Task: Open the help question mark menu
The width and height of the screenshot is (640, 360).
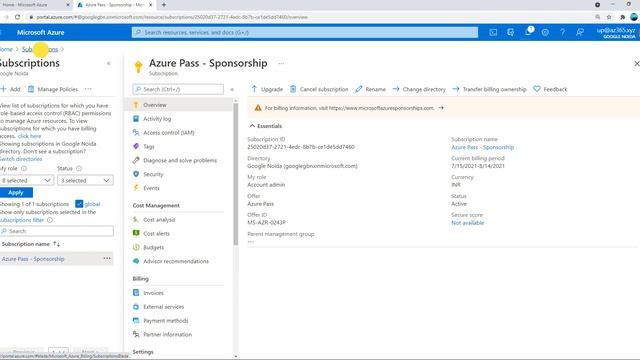Action: point(562,32)
